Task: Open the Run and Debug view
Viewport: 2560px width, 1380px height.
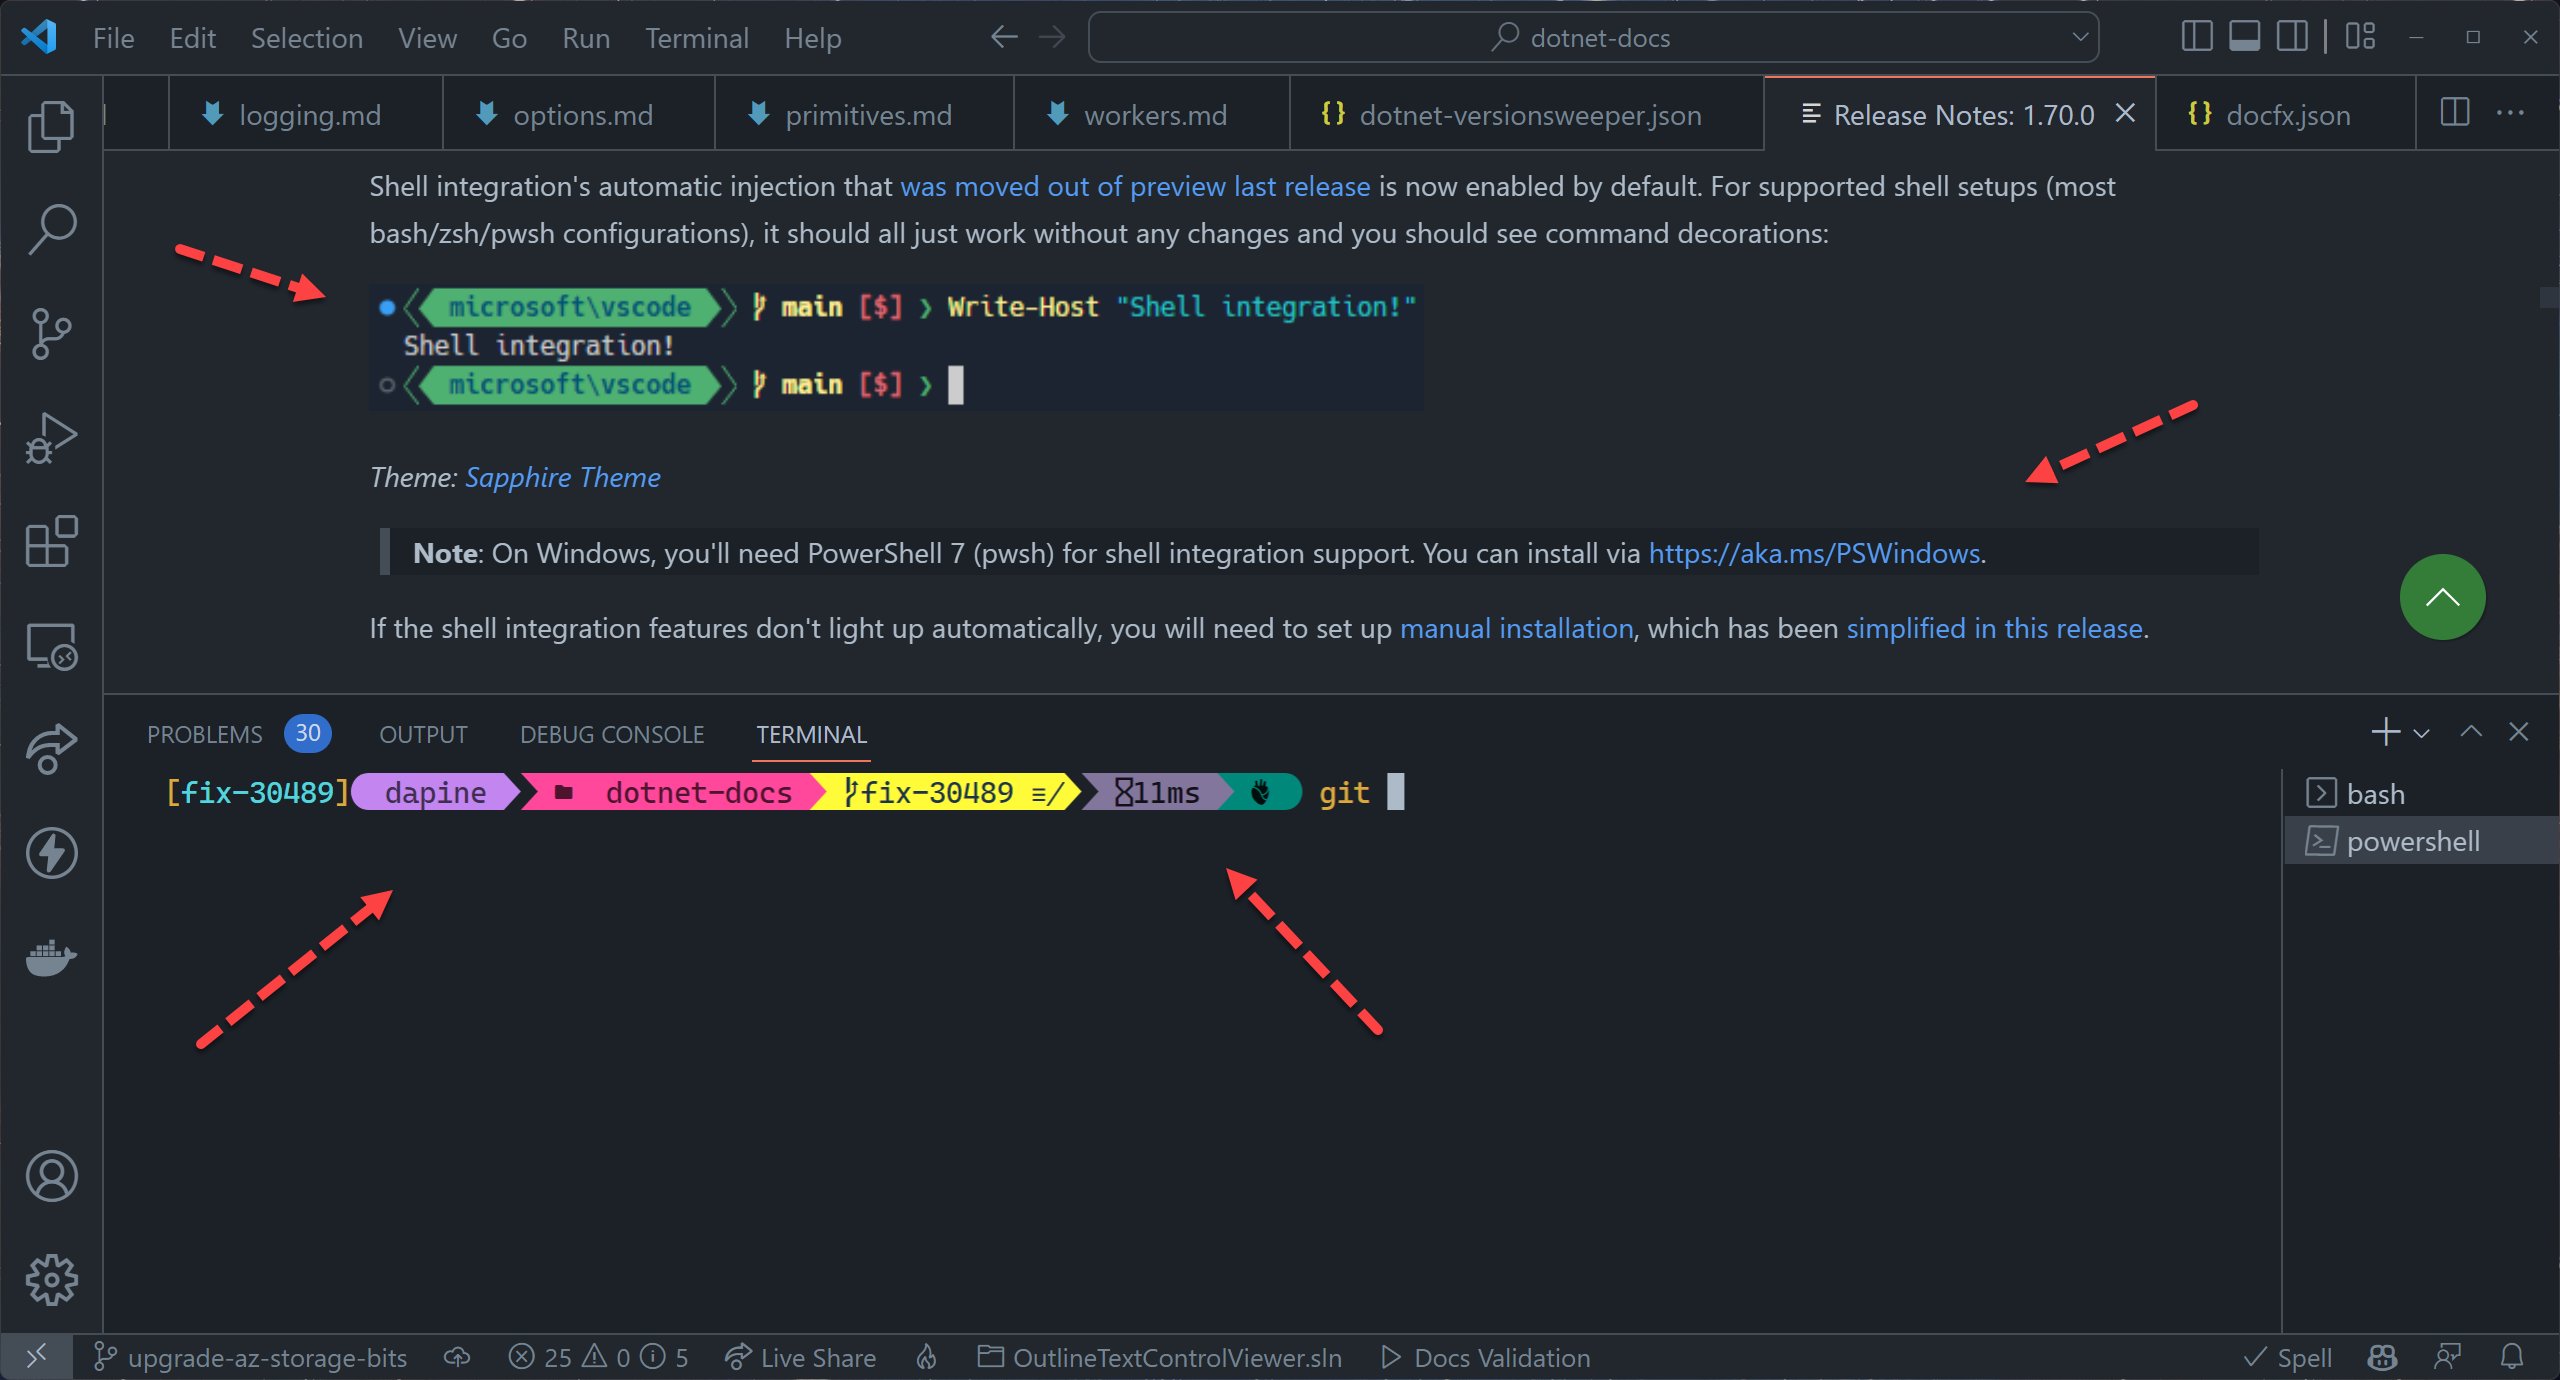Action: tap(51, 438)
